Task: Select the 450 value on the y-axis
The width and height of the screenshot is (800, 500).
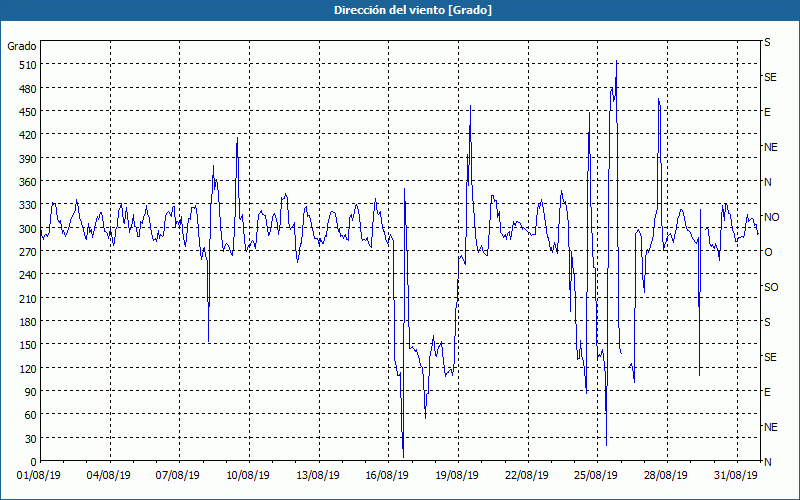Action: pyautogui.click(x=28, y=112)
